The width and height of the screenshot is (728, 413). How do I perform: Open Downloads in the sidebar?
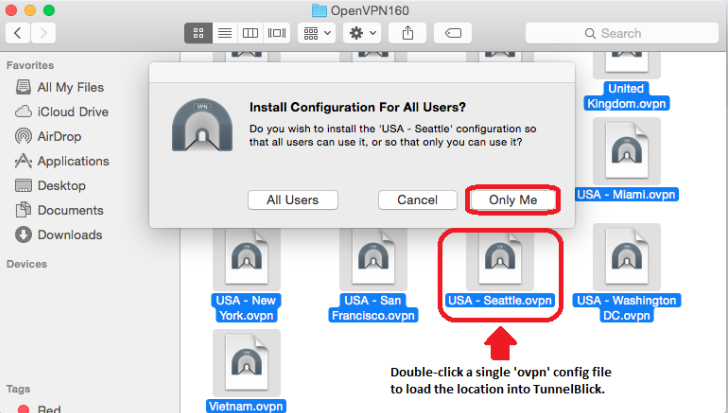[70, 235]
